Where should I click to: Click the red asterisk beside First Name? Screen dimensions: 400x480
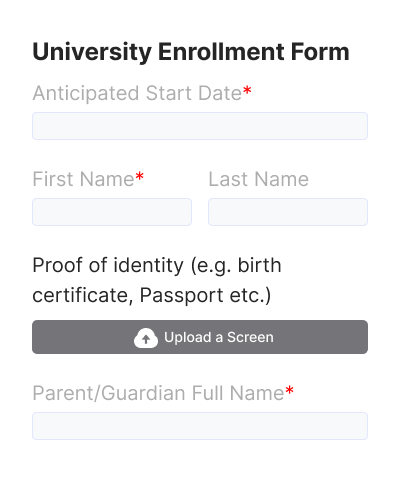(x=139, y=176)
